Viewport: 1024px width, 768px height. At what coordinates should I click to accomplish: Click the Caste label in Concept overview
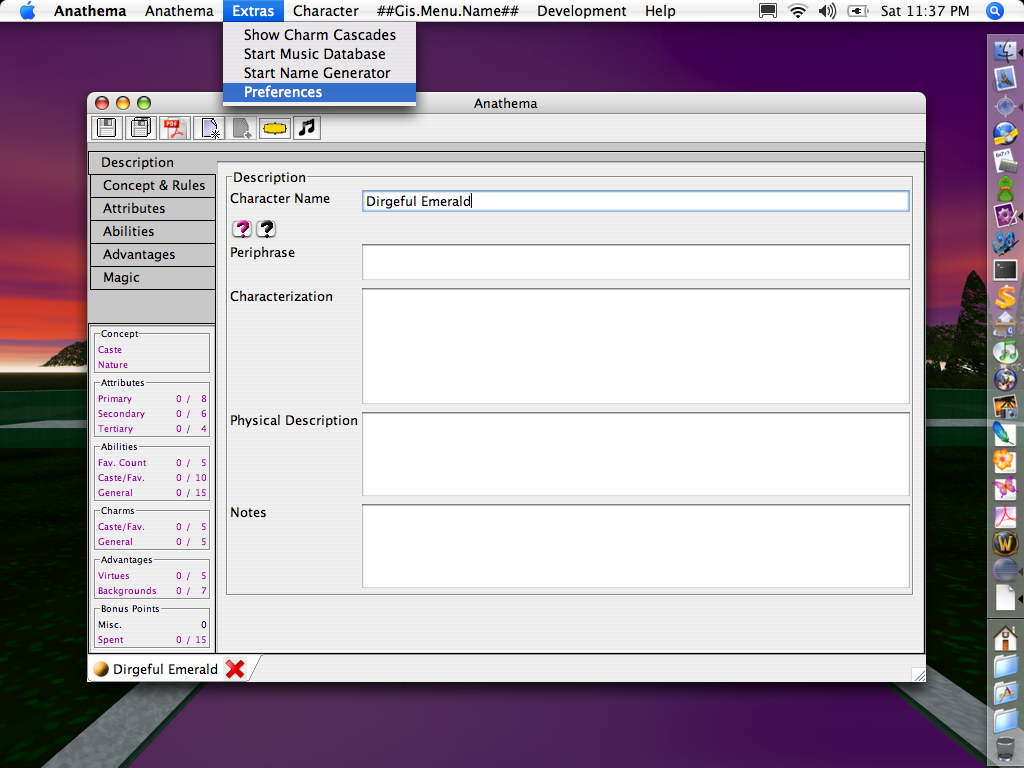click(110, 350)
